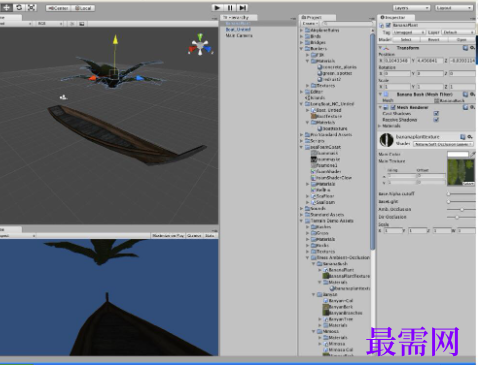This screenshot has height=373, width=478.
Task: Select the Rotate tool icon
Action: [19, 7]
